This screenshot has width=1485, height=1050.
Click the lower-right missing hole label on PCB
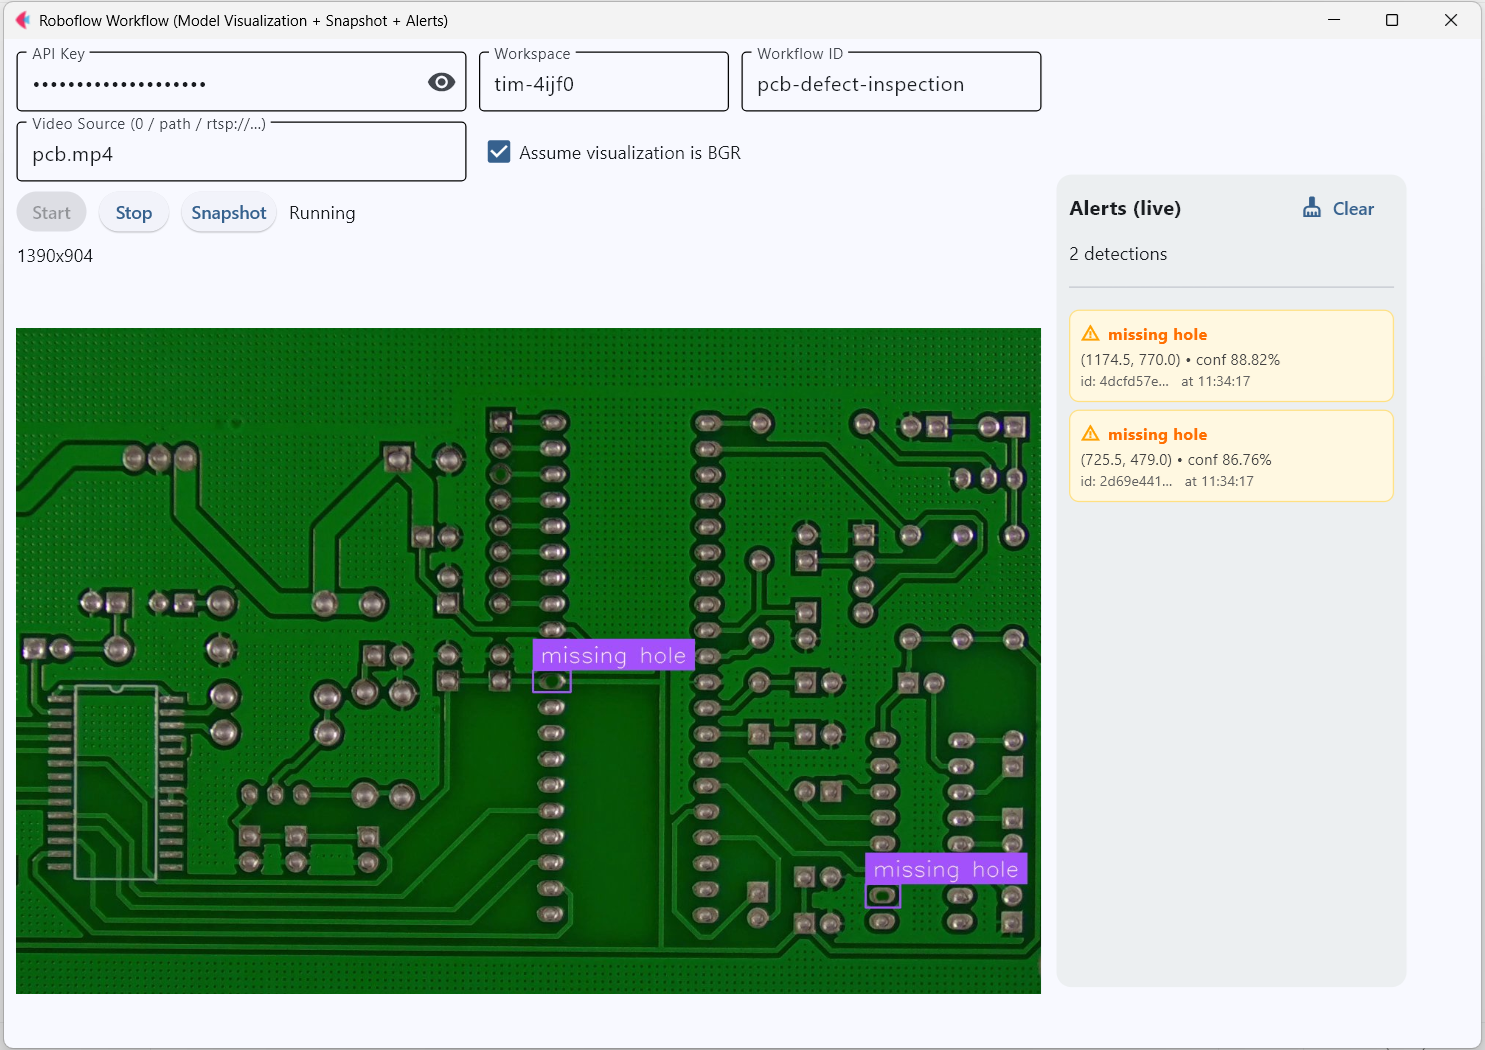[945, 869]
